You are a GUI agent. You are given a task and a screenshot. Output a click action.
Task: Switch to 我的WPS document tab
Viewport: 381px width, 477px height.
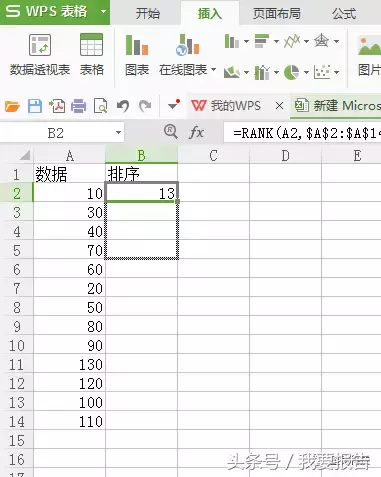226,106
